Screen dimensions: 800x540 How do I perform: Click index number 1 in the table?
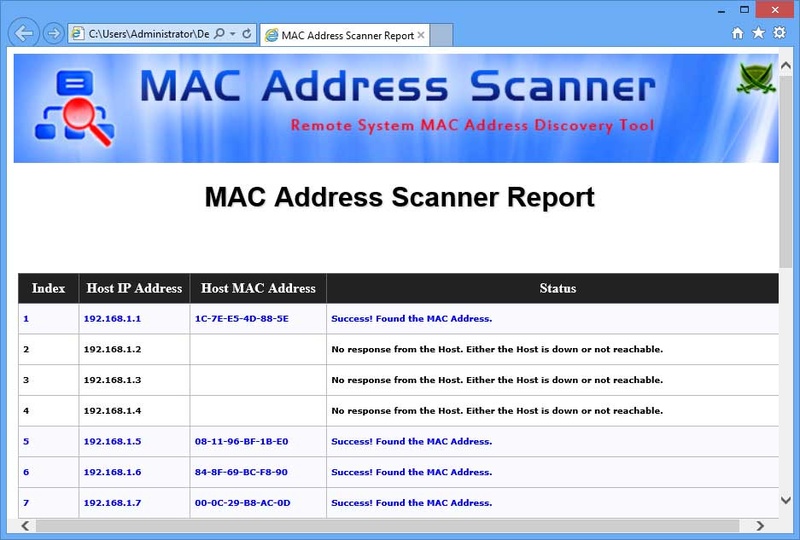click(x=26, y=318)
